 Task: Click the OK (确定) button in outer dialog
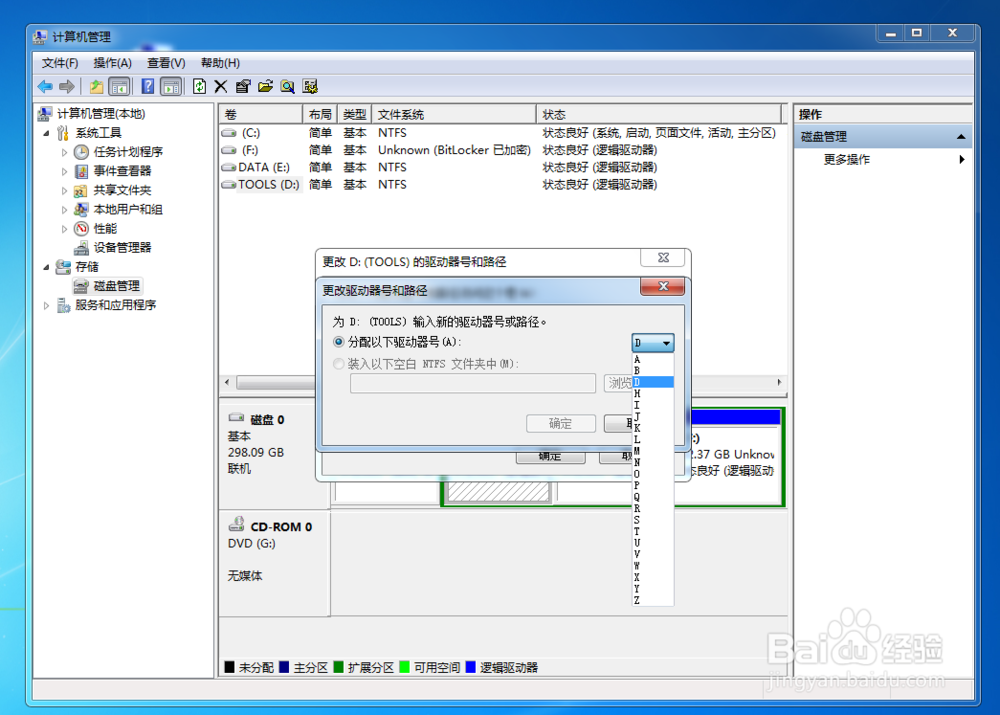550,457
